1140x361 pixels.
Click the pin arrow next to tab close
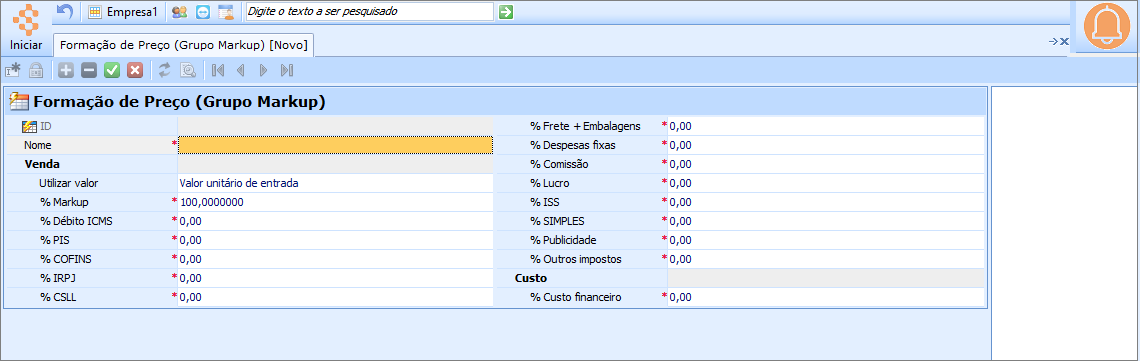point(1053,41)
